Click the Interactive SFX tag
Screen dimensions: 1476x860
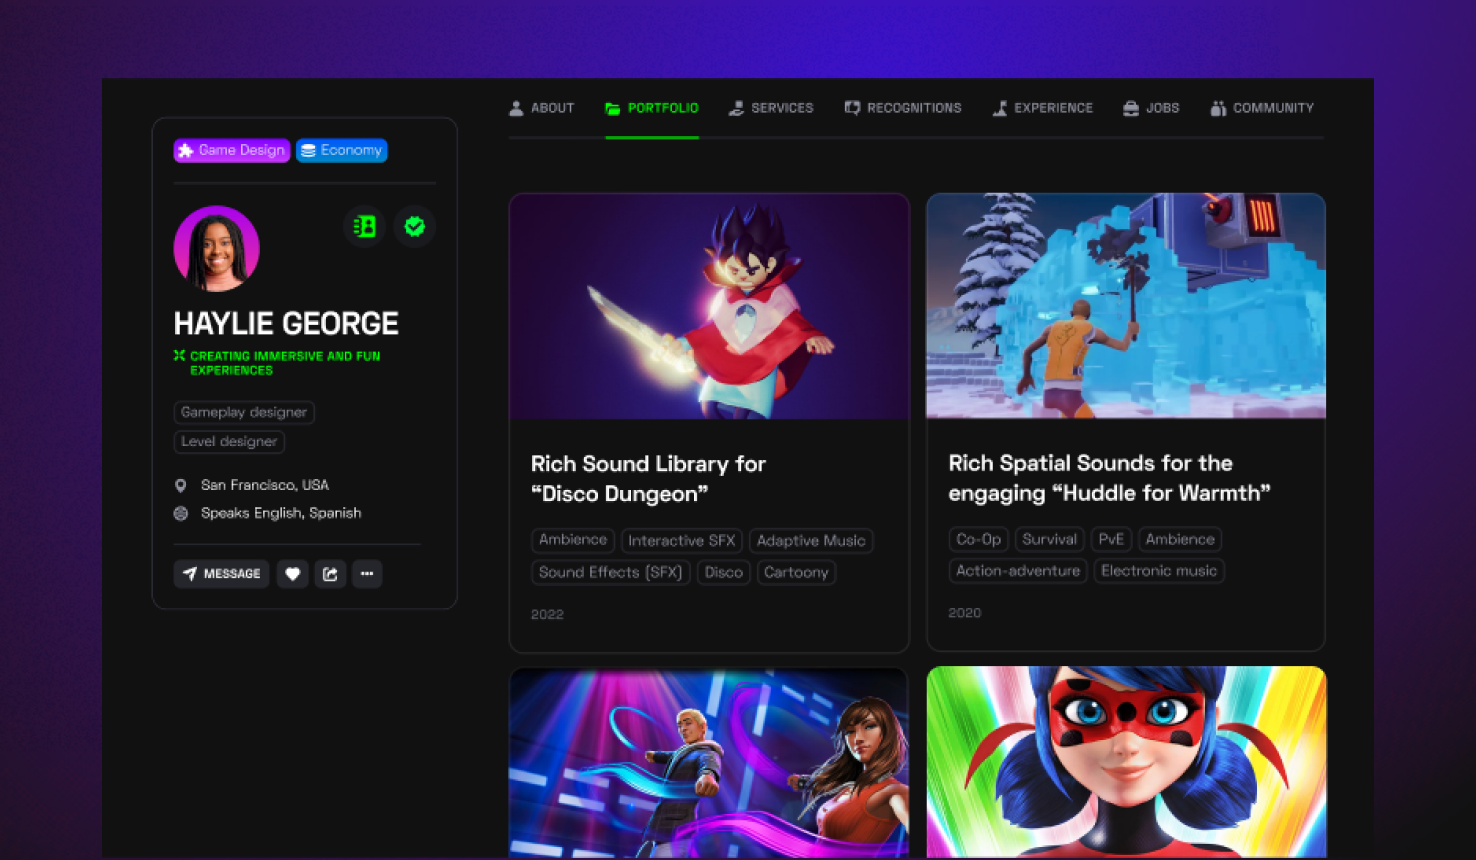click(x=682, y=541)
